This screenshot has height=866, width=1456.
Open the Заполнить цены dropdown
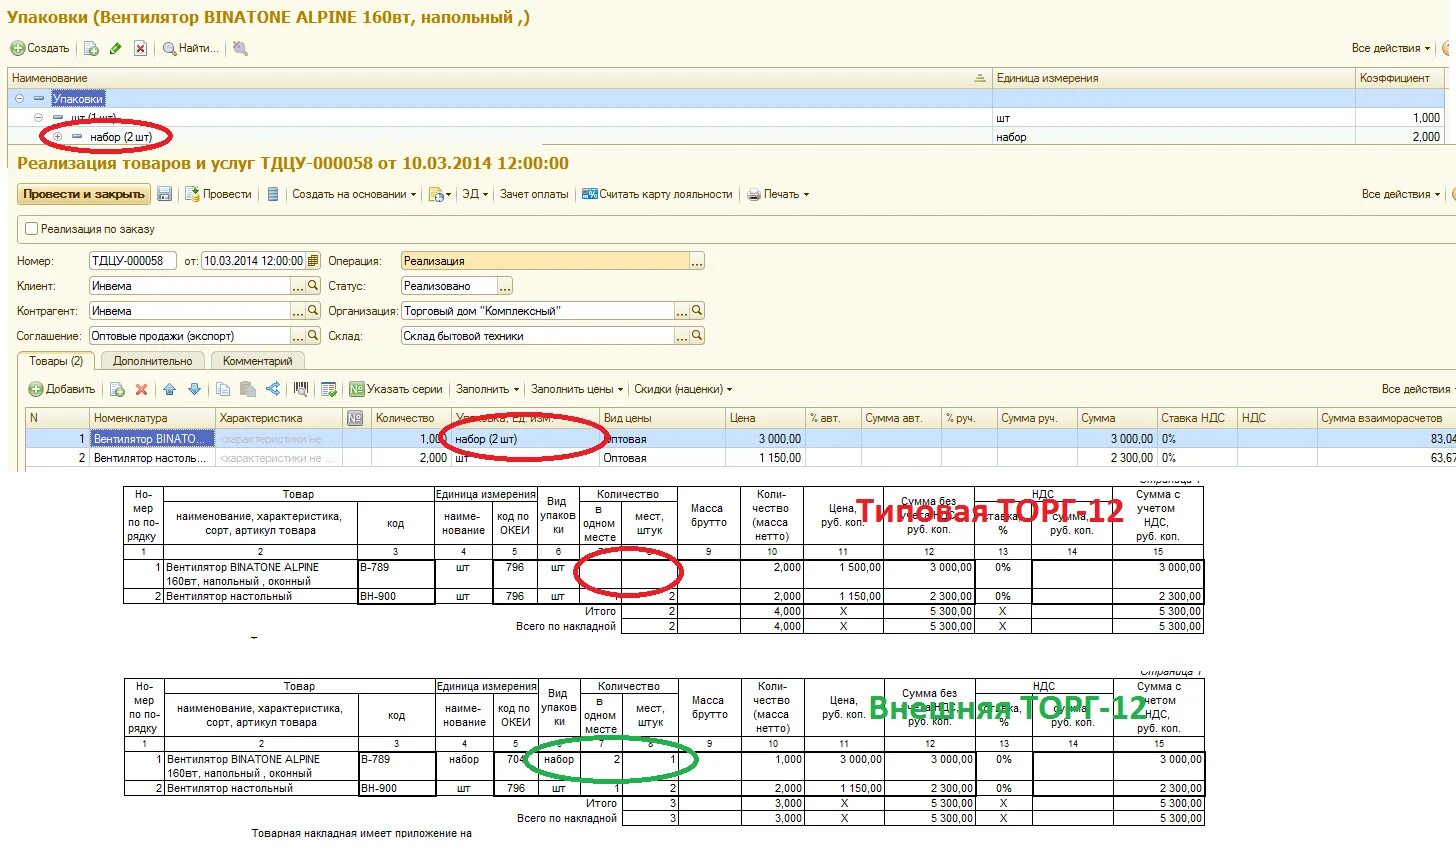[577, 389]
